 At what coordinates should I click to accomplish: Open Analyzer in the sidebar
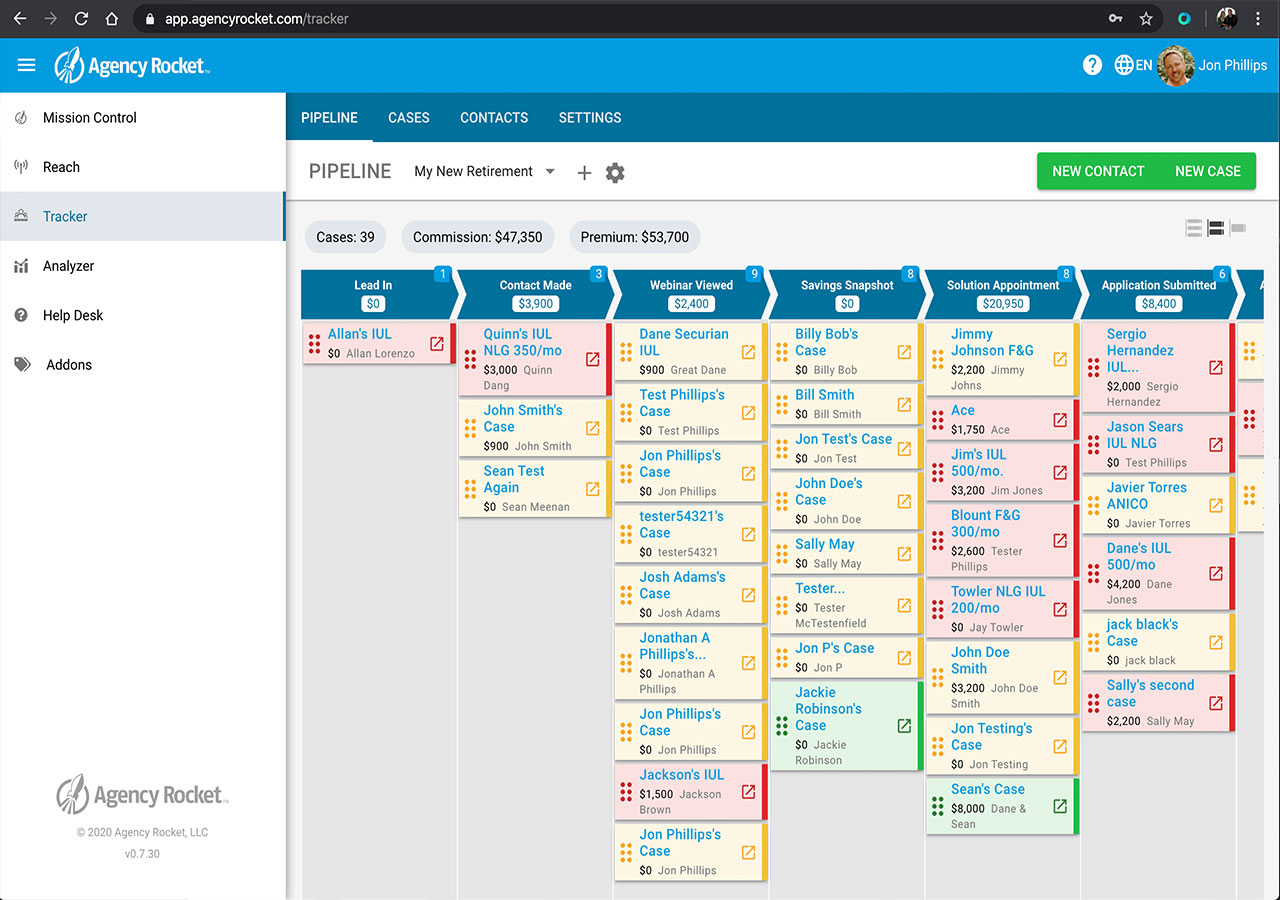click(x=68, y=266)
